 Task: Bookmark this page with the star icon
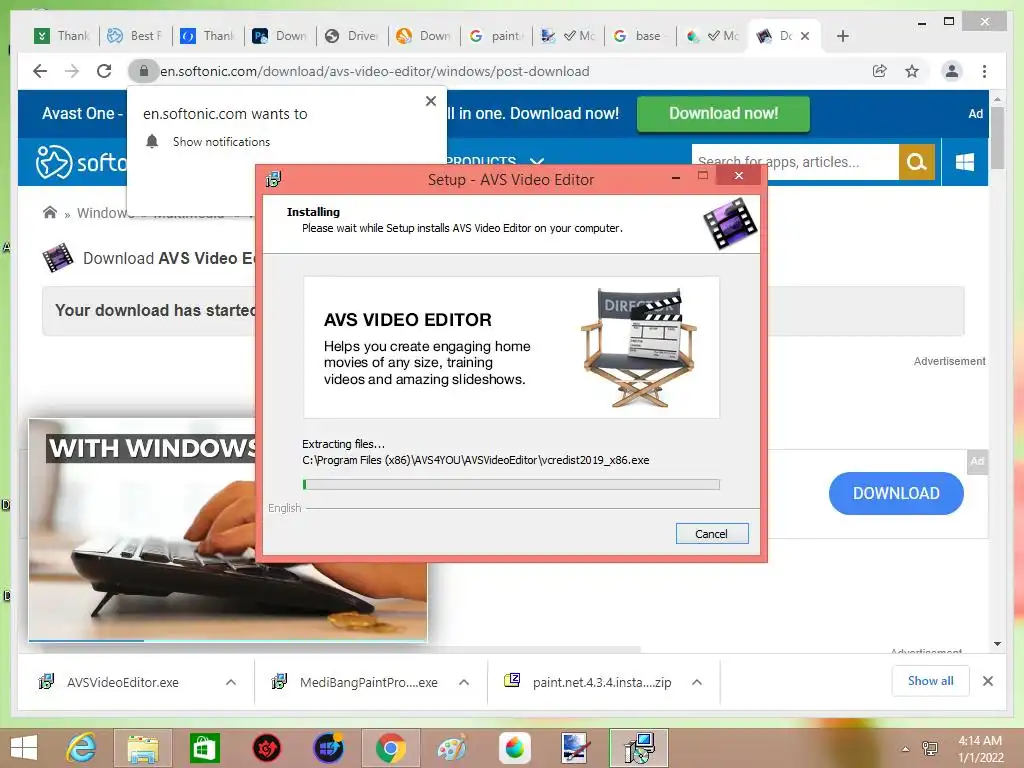coord(912,71)
